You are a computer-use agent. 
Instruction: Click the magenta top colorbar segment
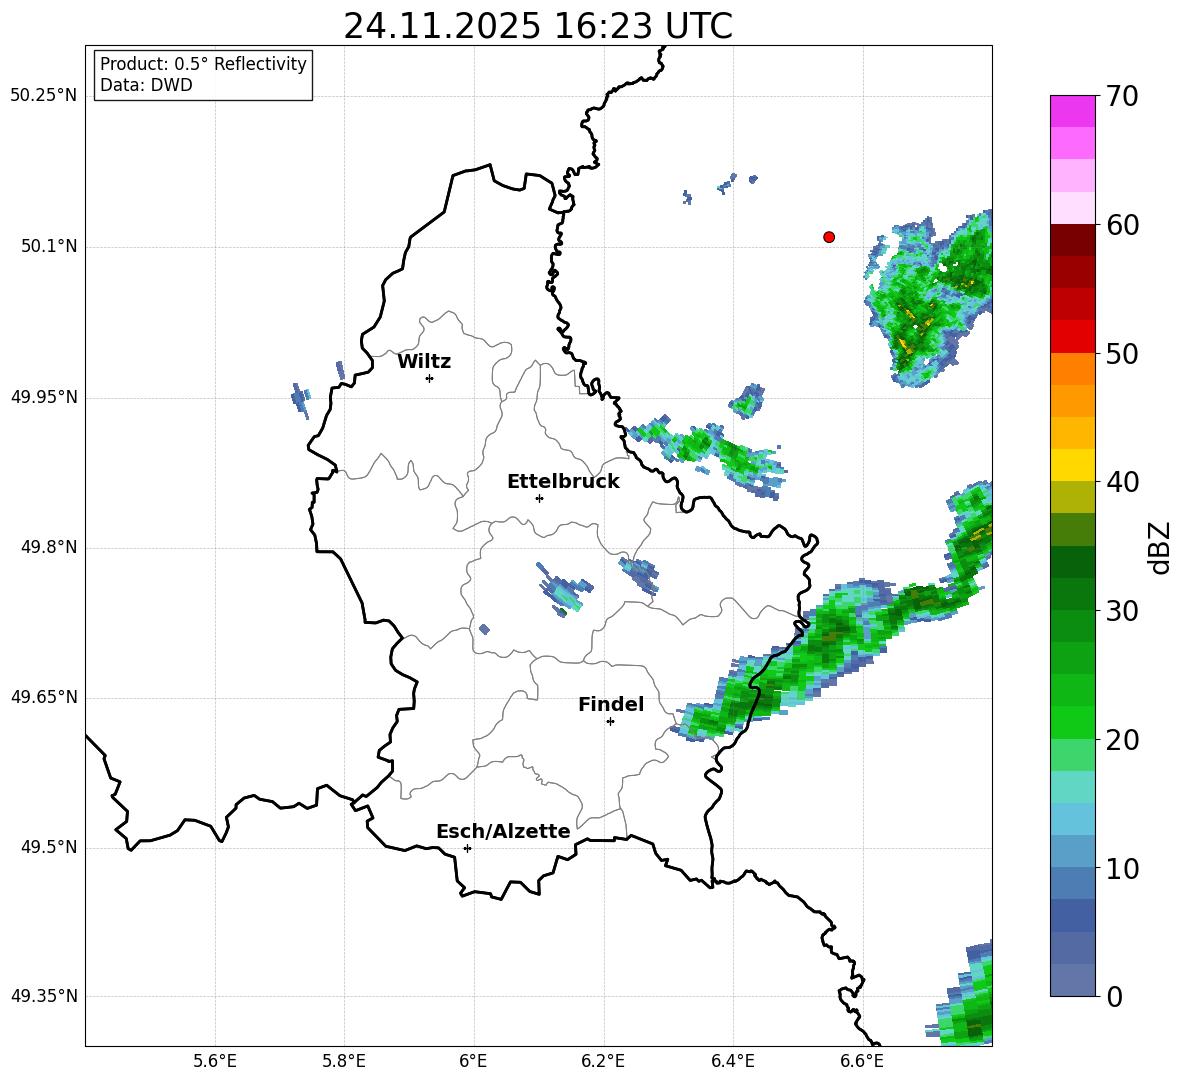(1072, 111)
